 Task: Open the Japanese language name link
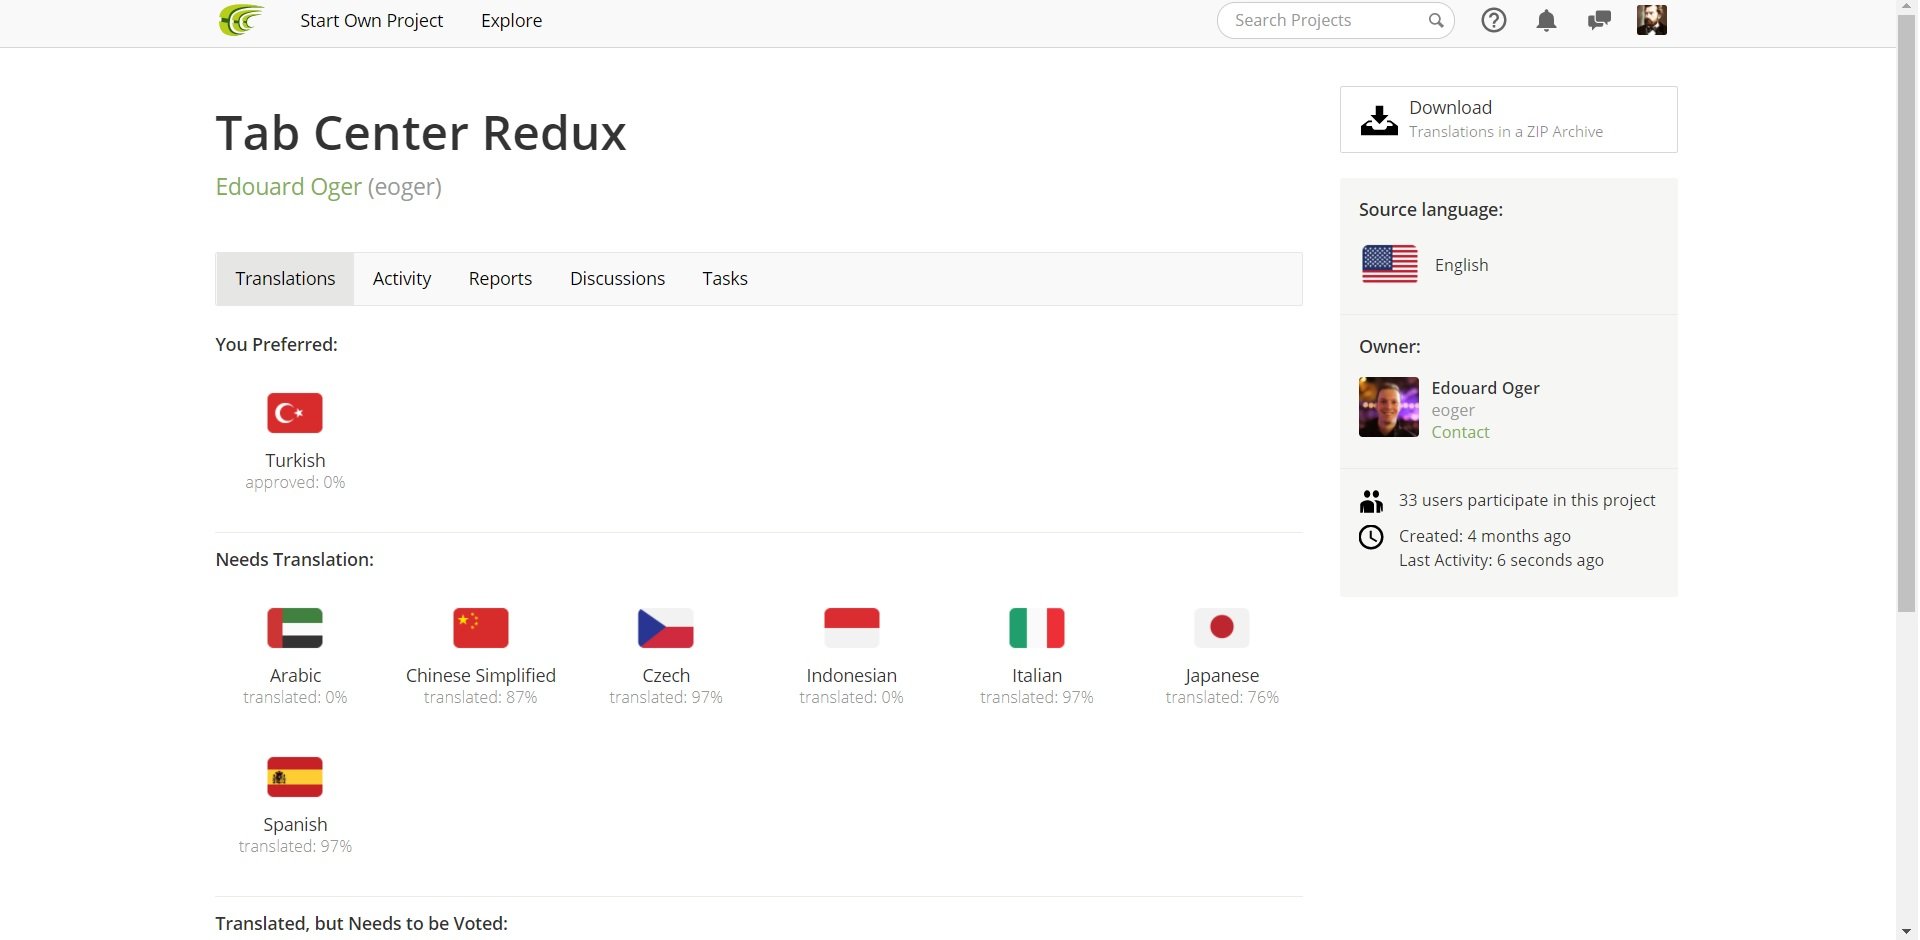coord(1222,675)
